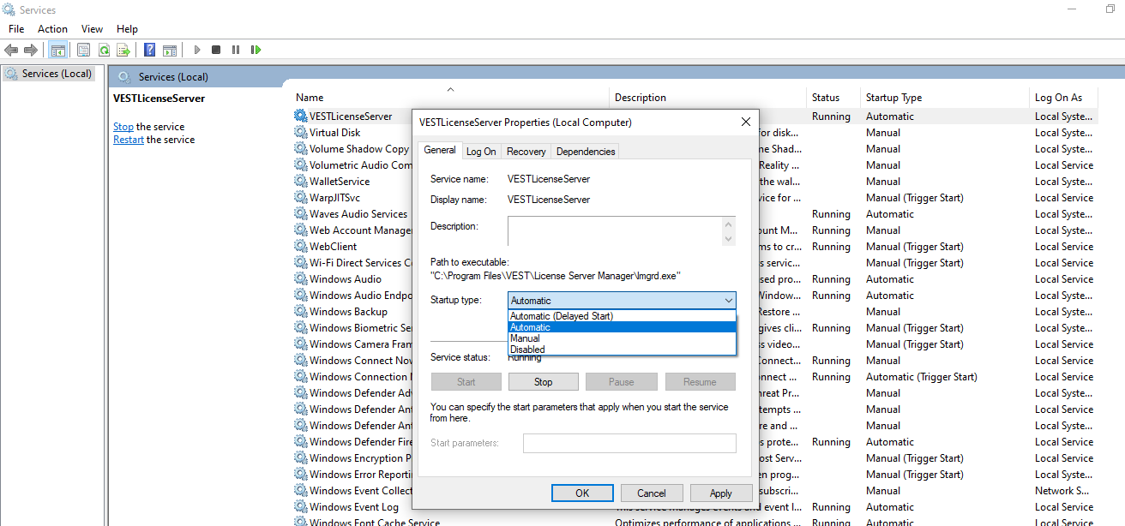Click the Restart Service toolbar icon

(255, 50)
